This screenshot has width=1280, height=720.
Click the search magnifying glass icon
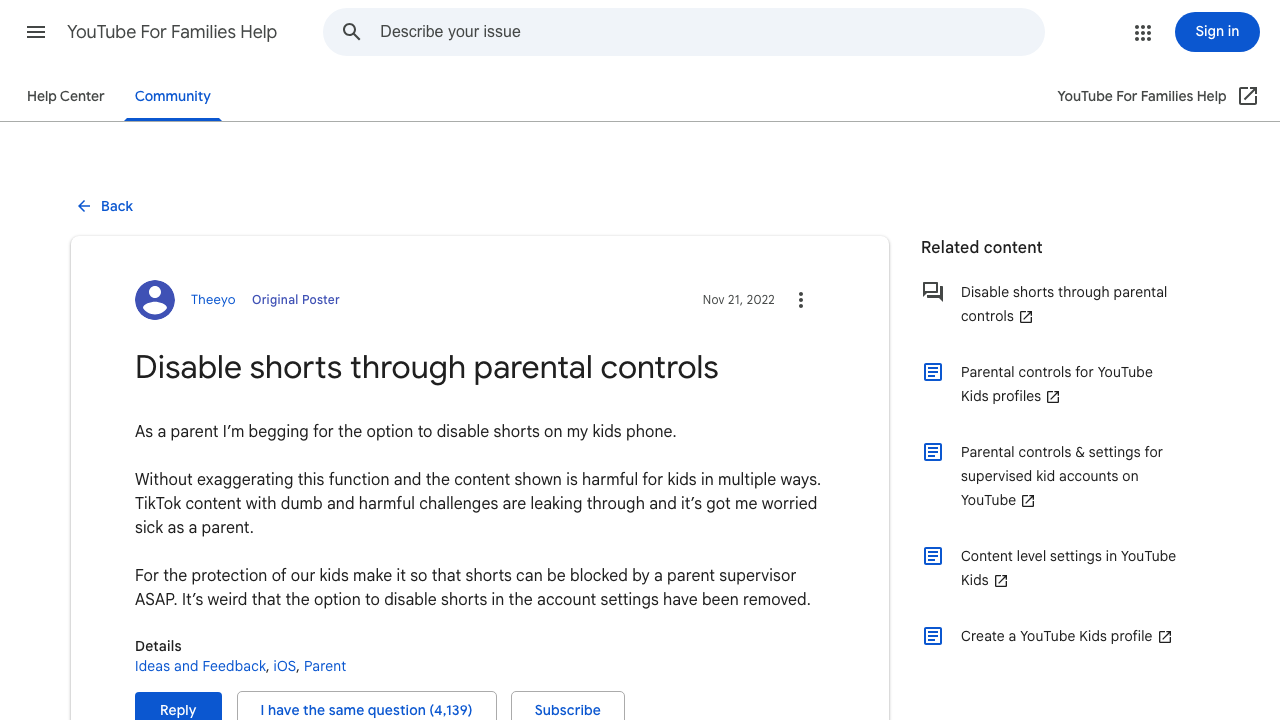click(x=352, y=32)
